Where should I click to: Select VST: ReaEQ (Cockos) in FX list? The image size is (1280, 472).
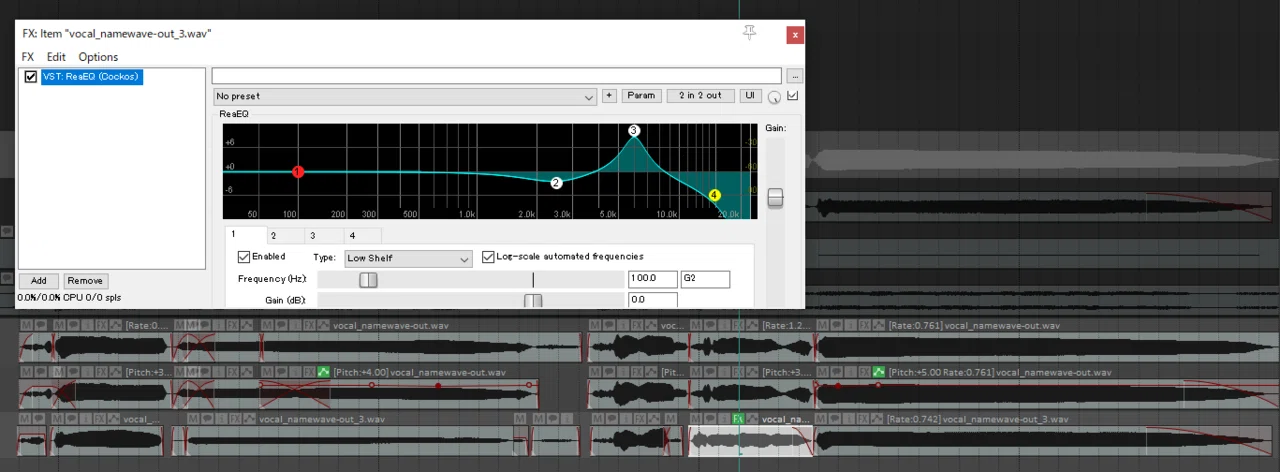[91, 76]
